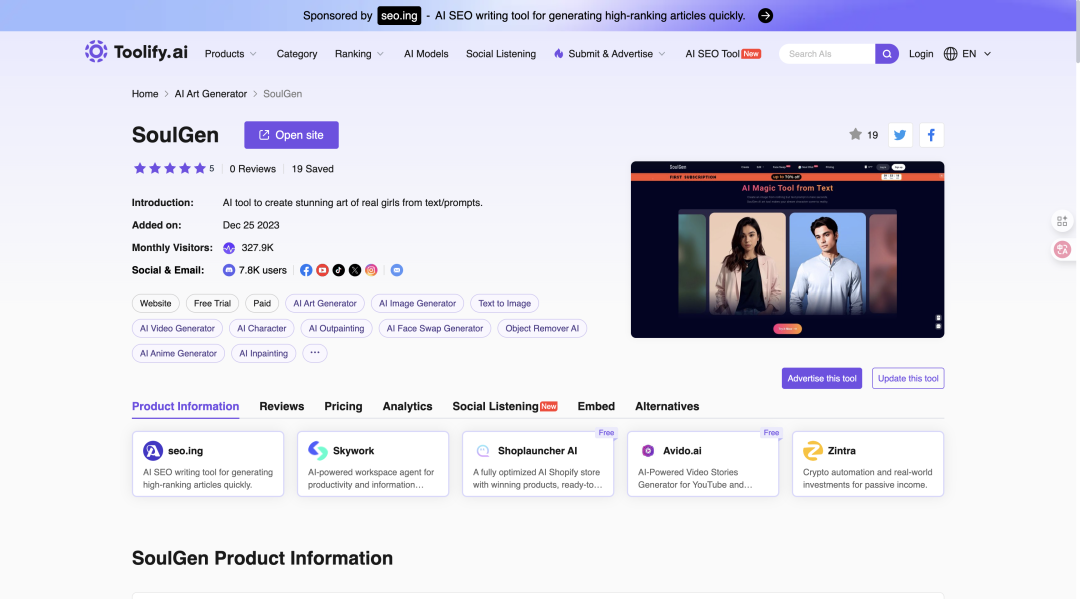Viewport: 1080px width, 599px height.
Task: Select the Product Information tab
Action: pyautogui.click(x=185, y=406)
